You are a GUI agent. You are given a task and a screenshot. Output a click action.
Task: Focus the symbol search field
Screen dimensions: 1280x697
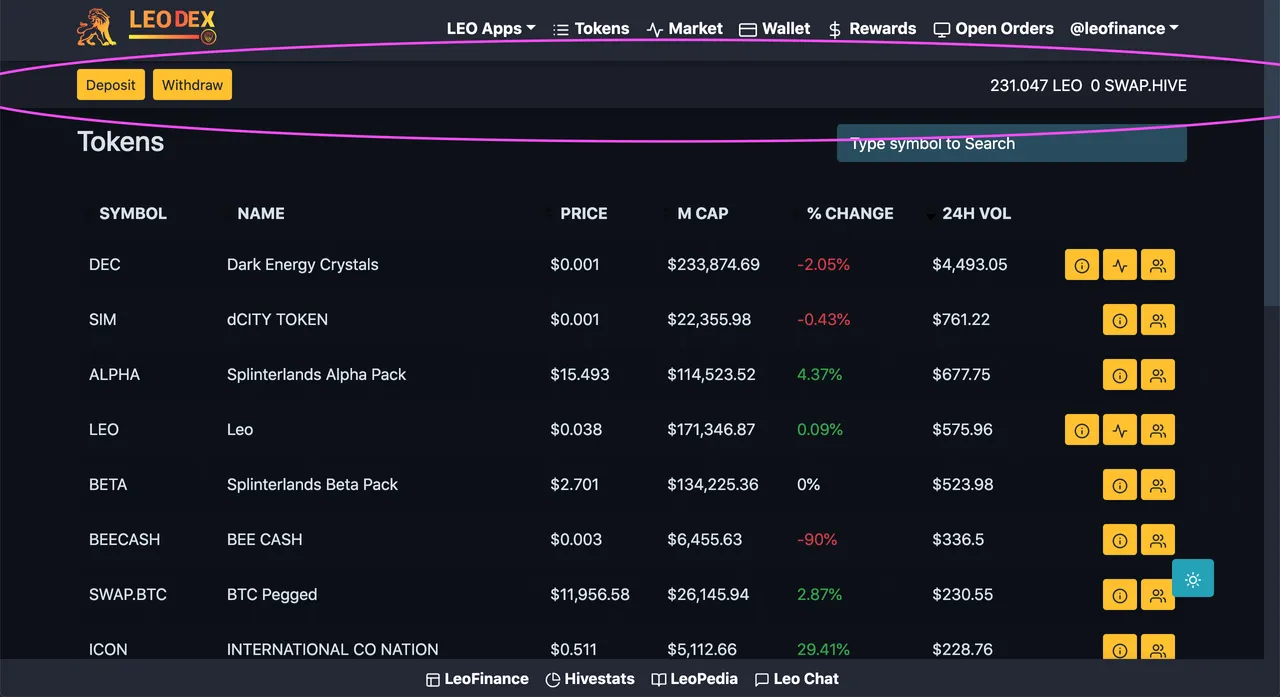pyautogui.click(x=1011, y=143)
